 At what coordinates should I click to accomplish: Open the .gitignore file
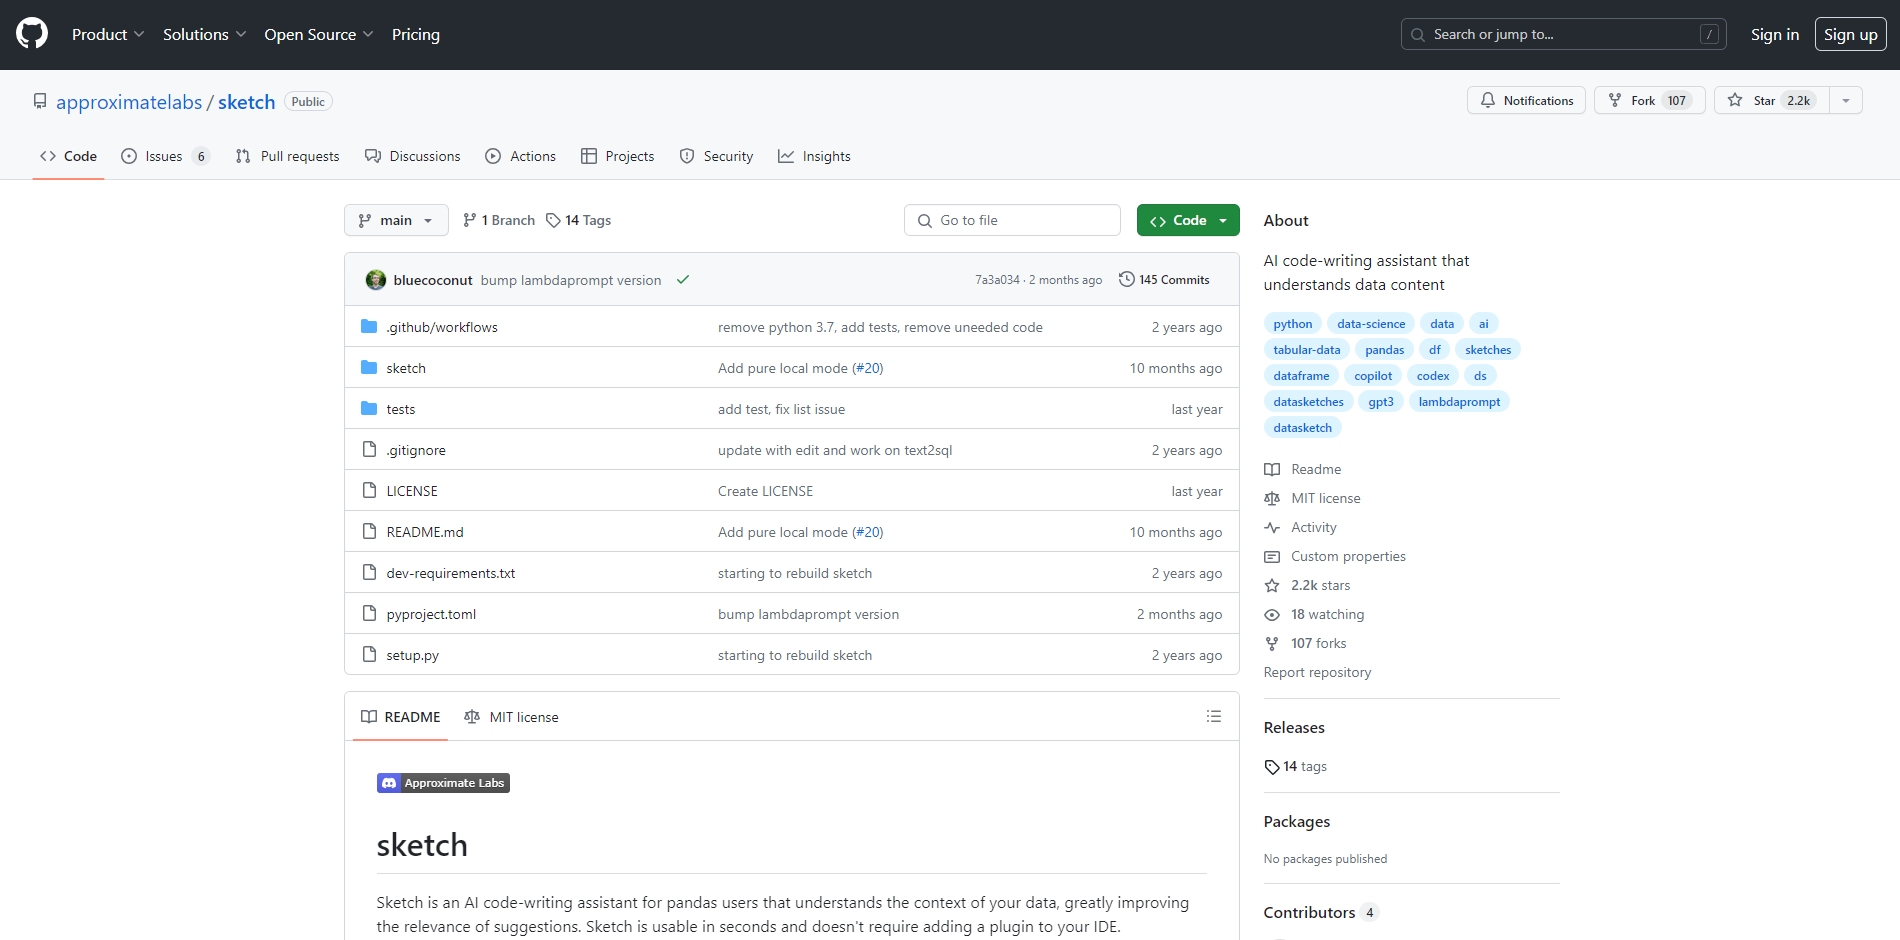(x=416, y=450)
